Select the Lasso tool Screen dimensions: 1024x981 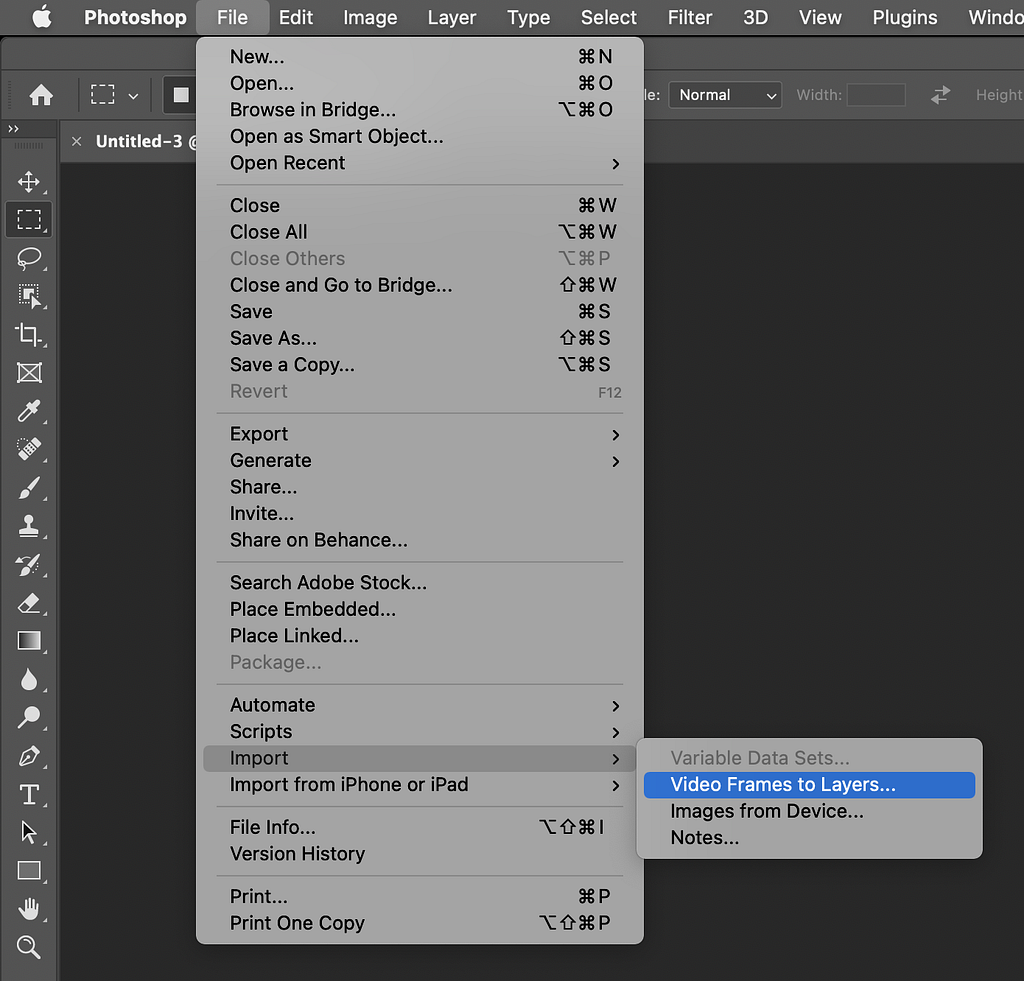(x=29, y=259)
